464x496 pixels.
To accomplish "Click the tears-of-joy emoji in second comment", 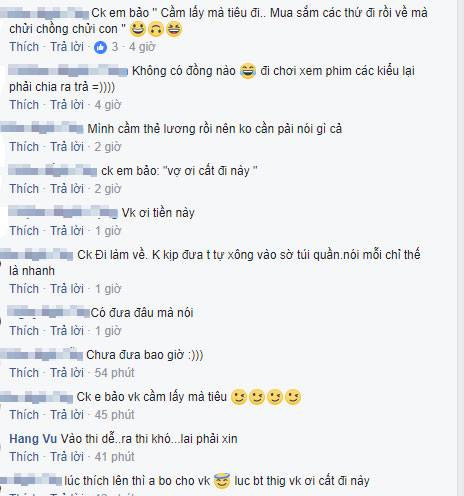I will pos(248,71).
